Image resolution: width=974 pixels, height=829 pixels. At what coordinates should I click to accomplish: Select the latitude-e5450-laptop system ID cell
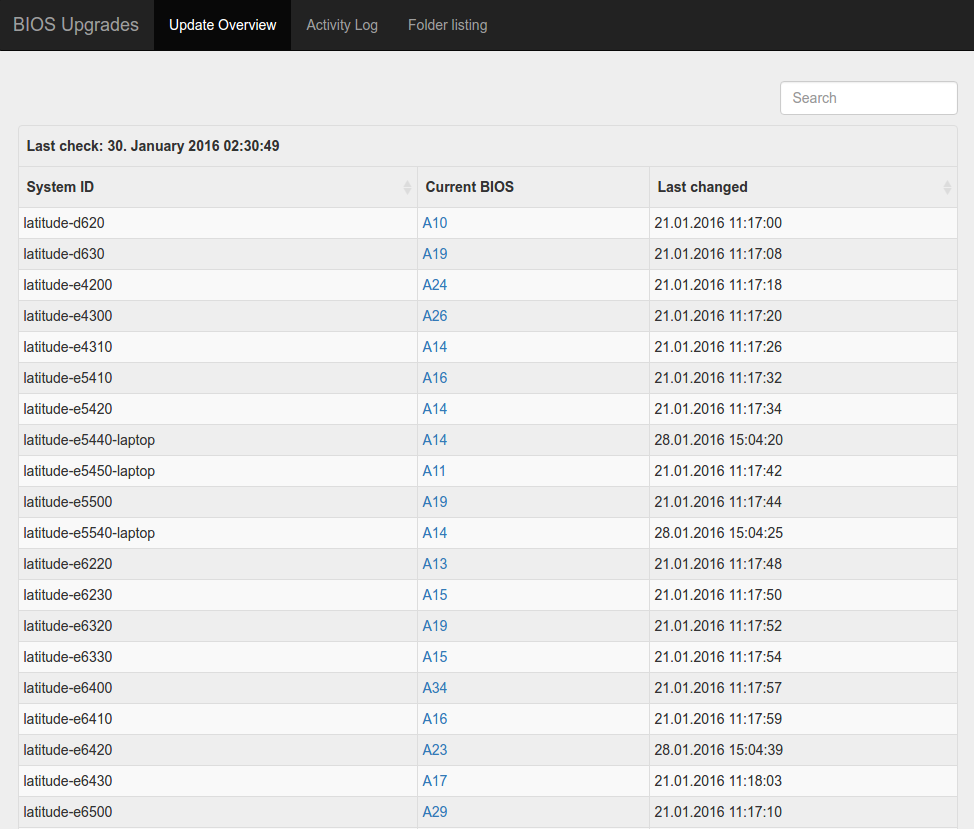point(218,471)
